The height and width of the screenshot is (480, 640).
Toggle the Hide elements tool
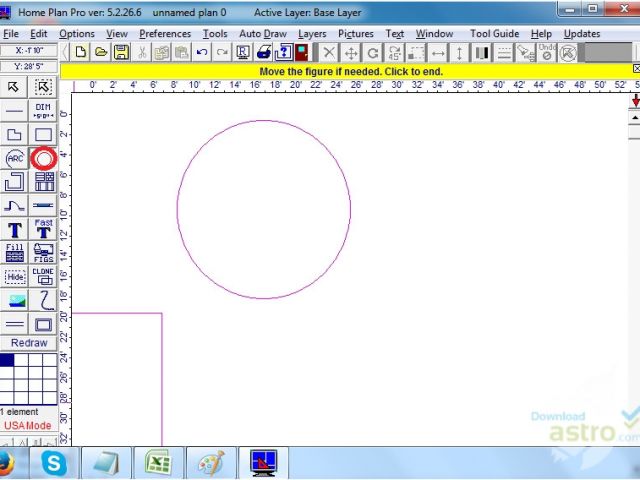tap(15, 276)
